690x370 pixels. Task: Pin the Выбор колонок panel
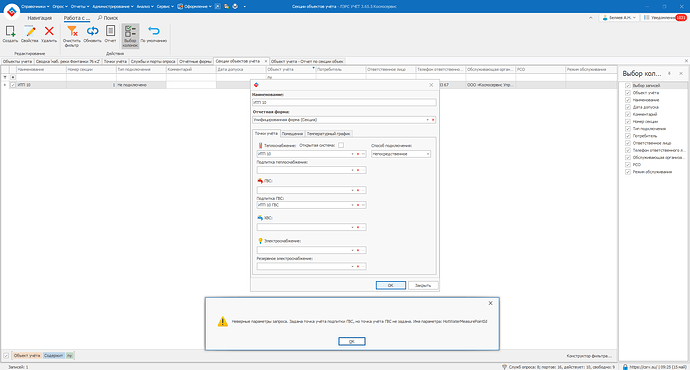669,73
